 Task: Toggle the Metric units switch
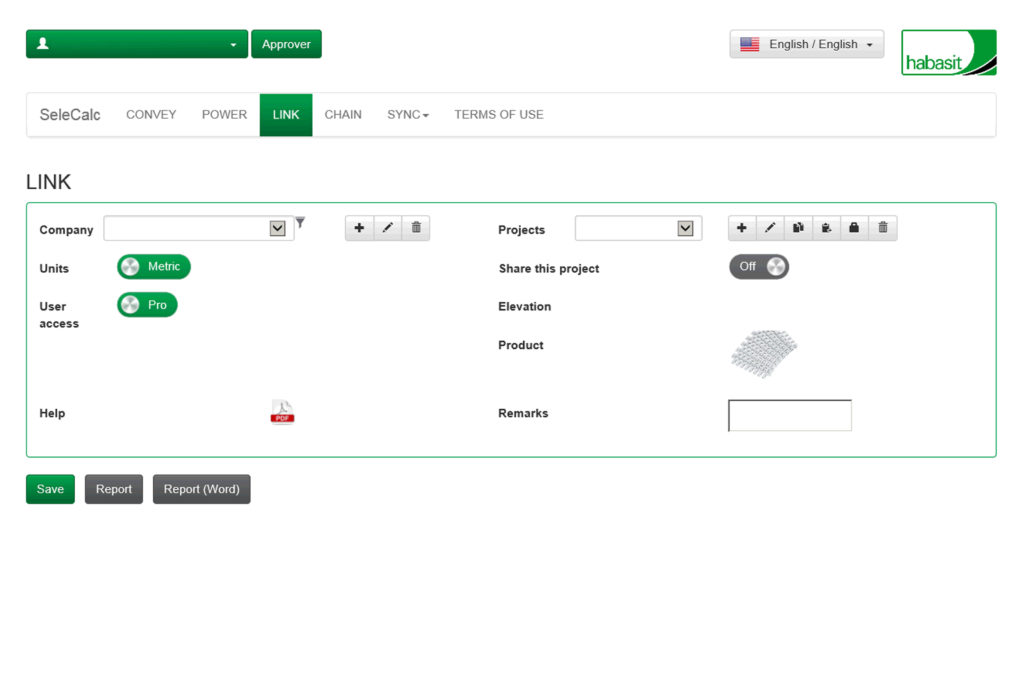tap(154, 267)
